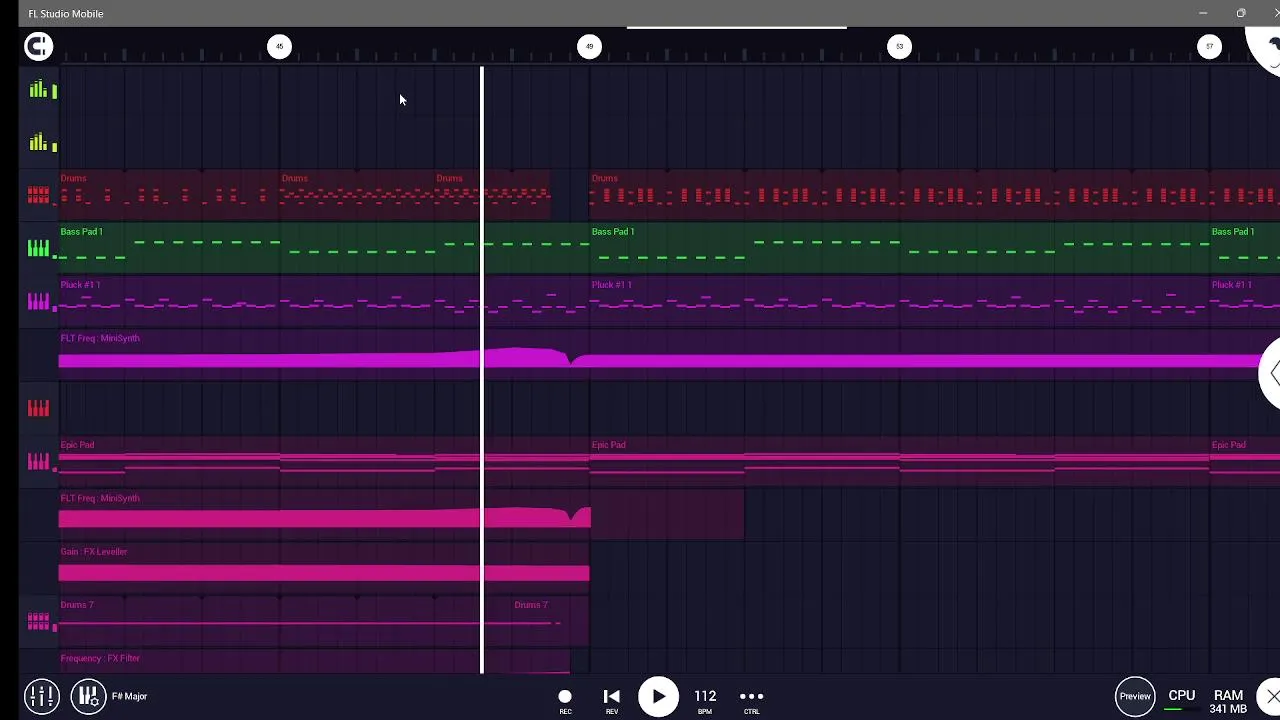Viewport: 1280px width, 720px height.
Task: Select the Epic Pad clip at marker 49
Action: tap(900, 462)
